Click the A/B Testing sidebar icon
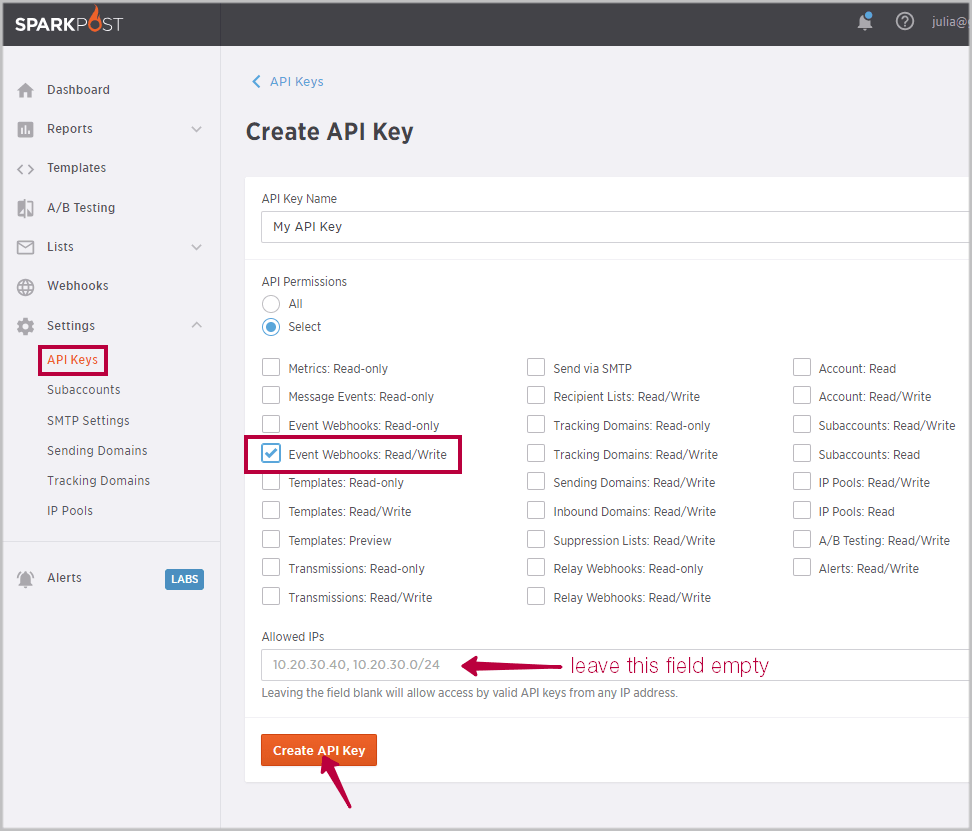 point(26,208)
